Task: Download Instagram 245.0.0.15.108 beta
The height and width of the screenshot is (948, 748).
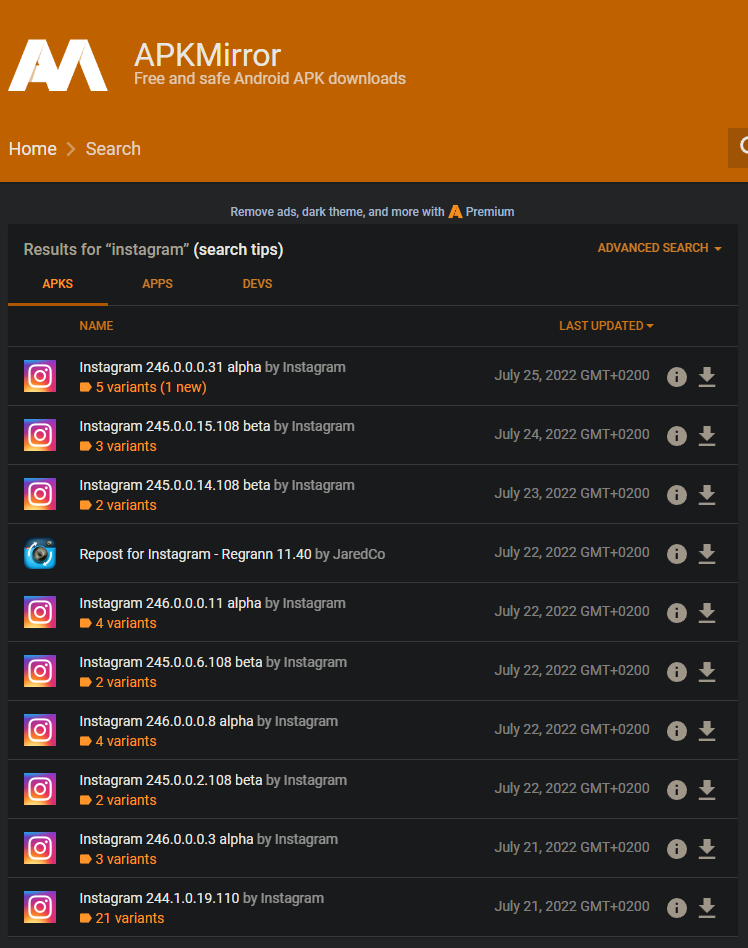Action: [x=707, y=436]
